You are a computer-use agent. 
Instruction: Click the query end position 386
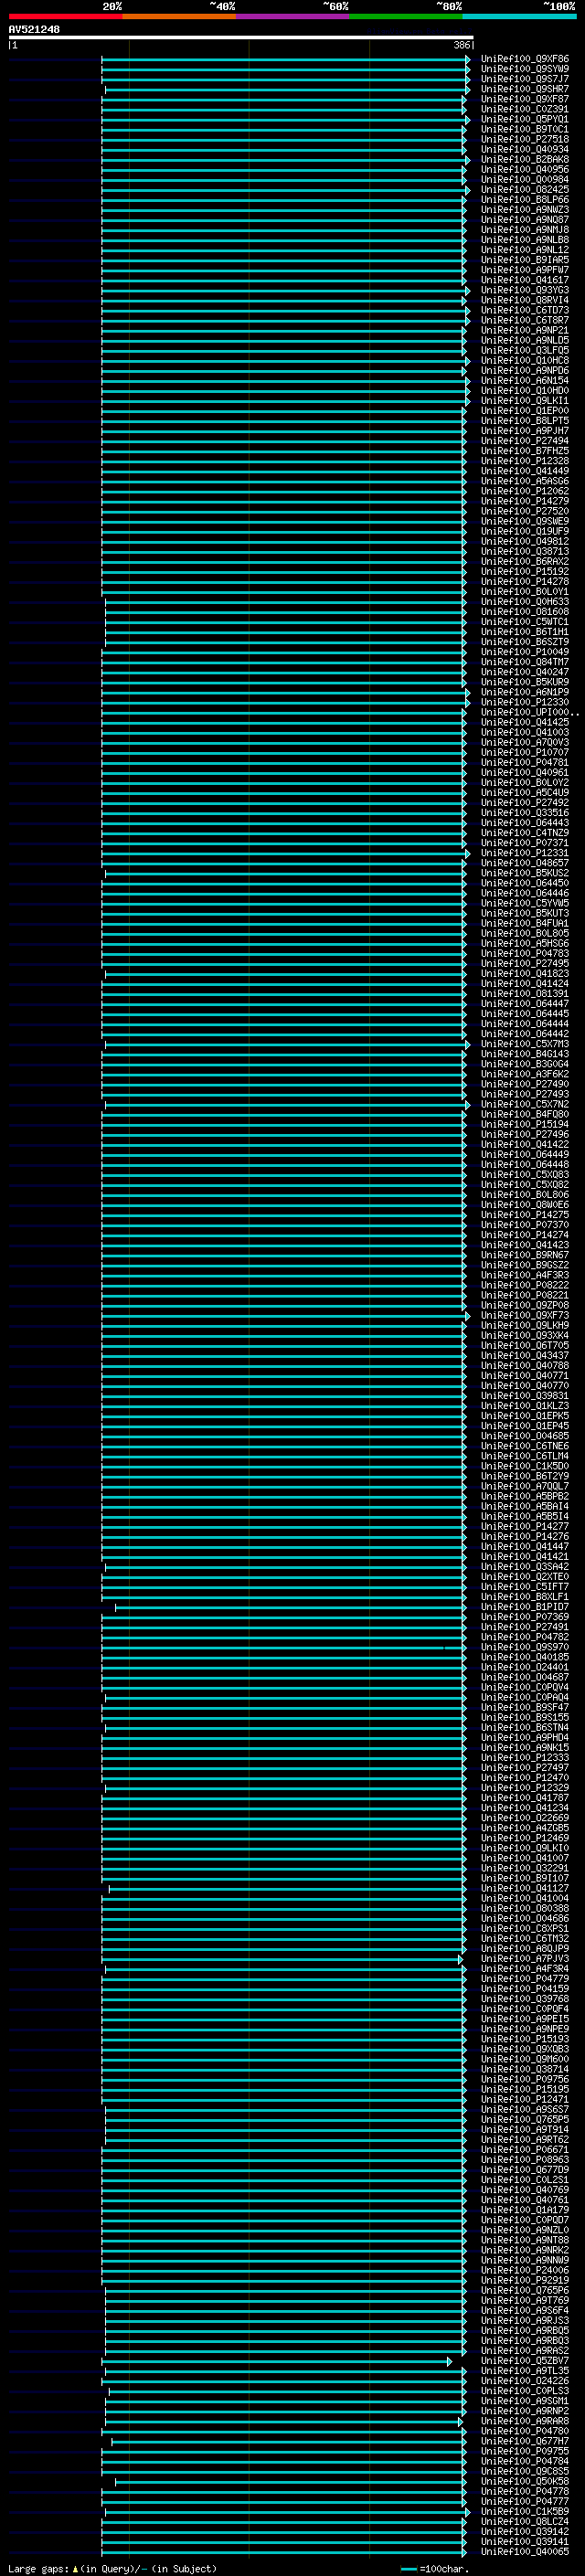[x=461, y=45]
